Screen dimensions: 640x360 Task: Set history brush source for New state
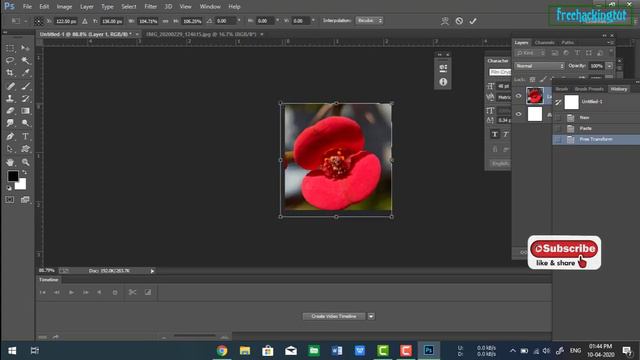(558, 118)
